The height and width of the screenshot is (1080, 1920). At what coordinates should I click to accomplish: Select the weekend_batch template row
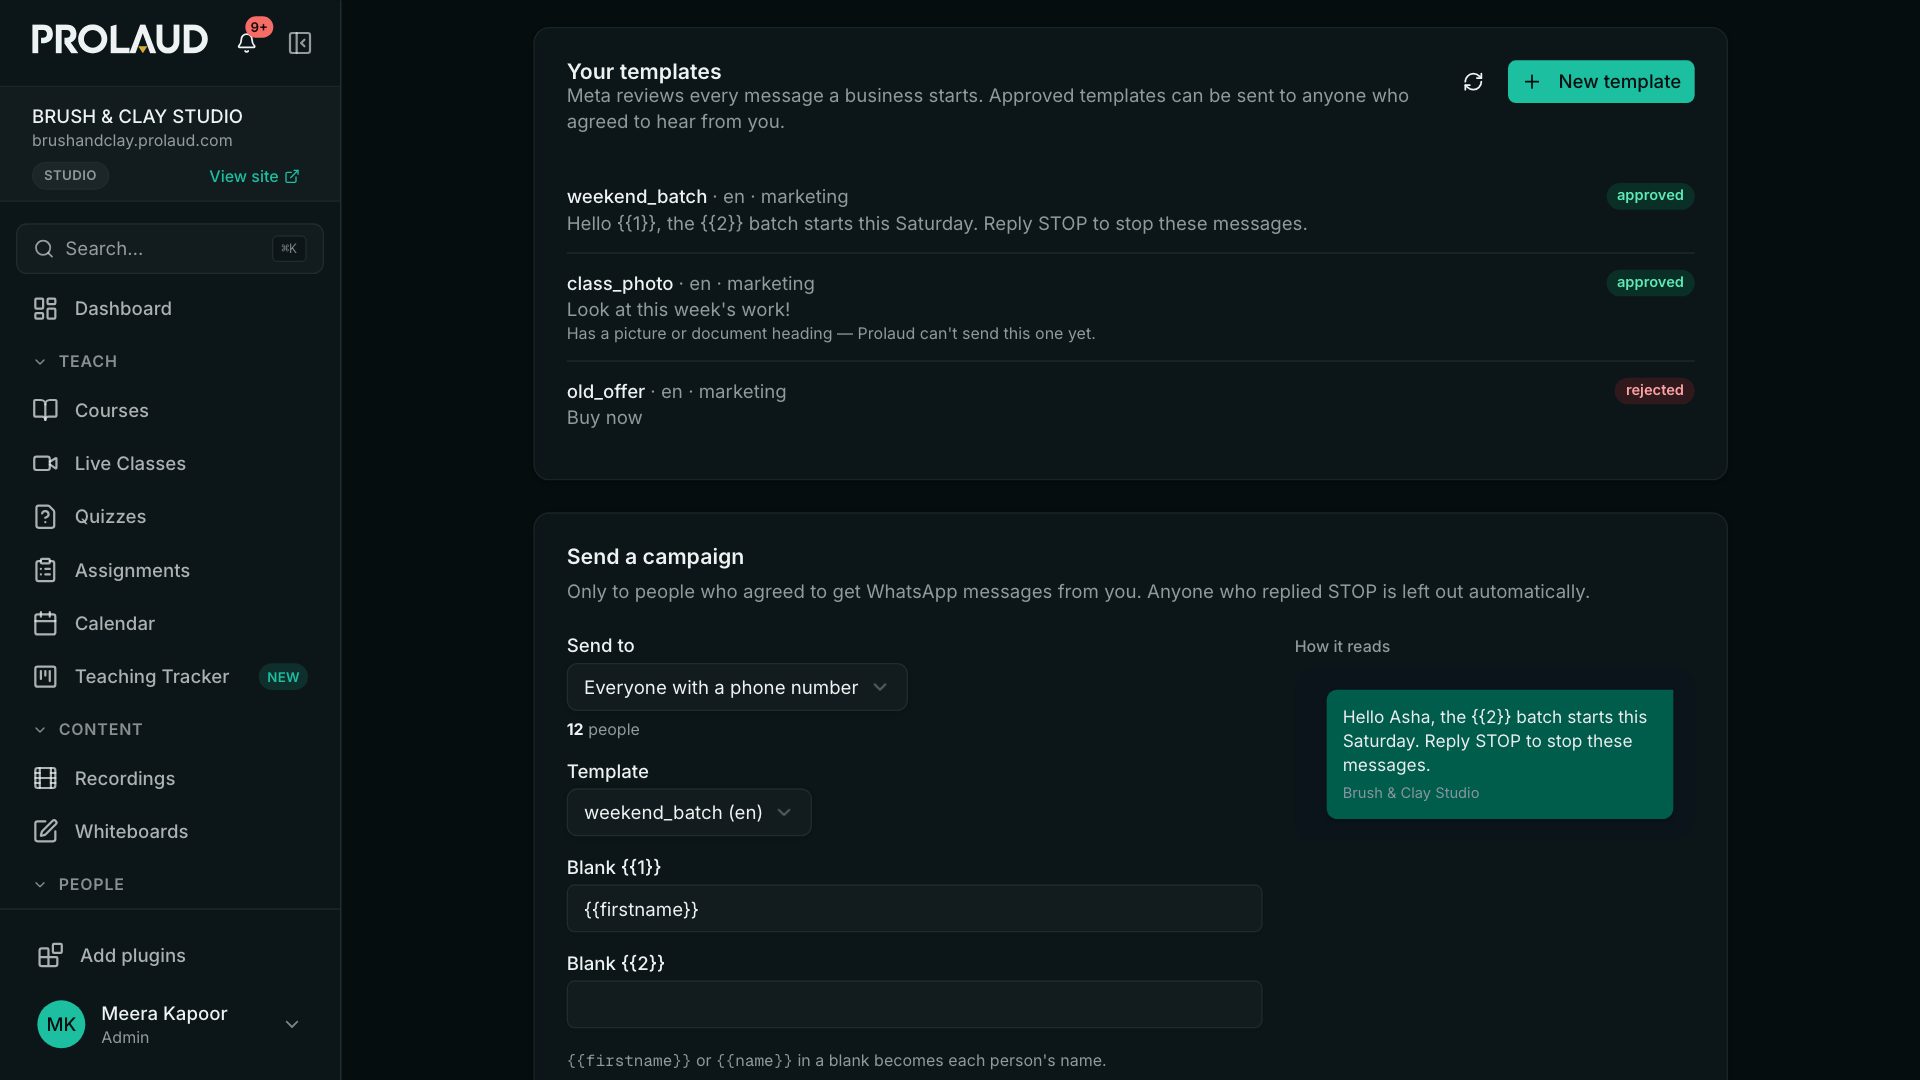click(x=1130, y=210)
